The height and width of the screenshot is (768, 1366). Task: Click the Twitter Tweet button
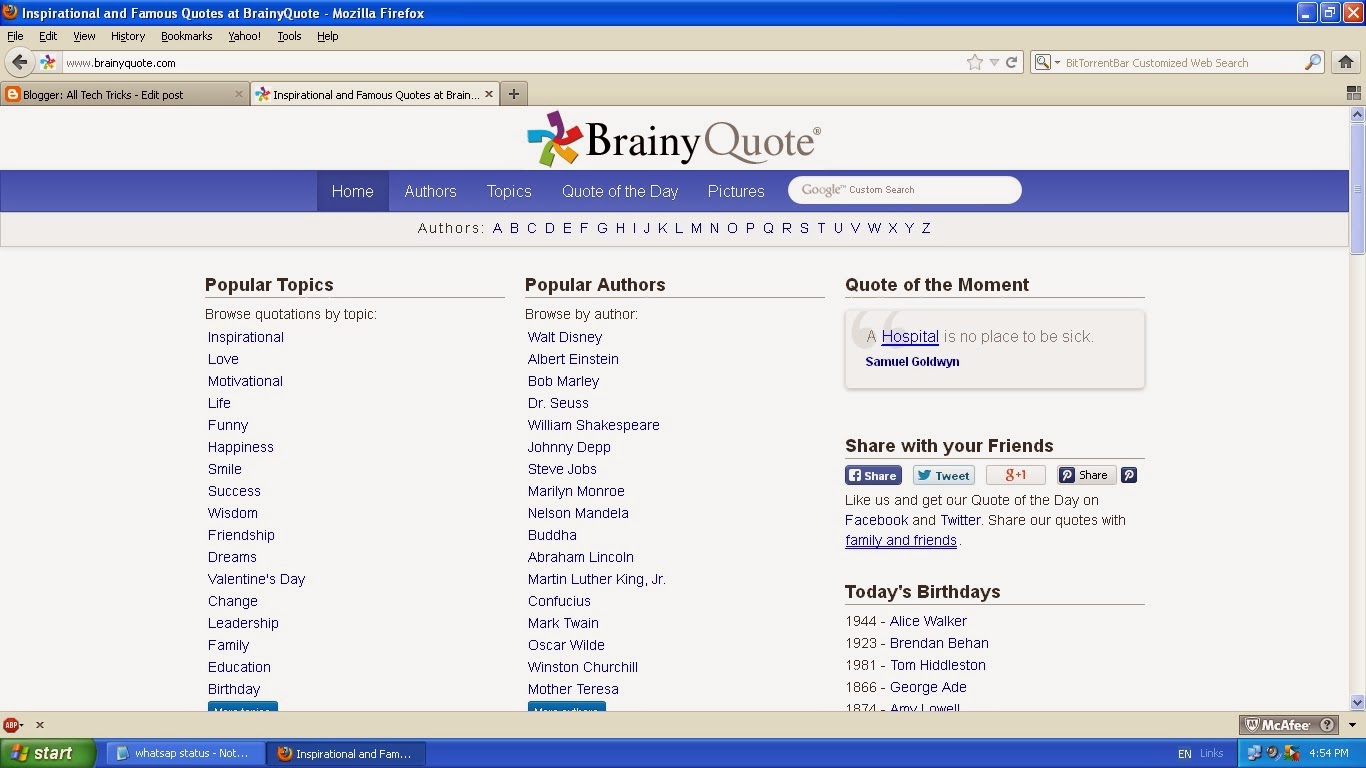coord(943,476)
